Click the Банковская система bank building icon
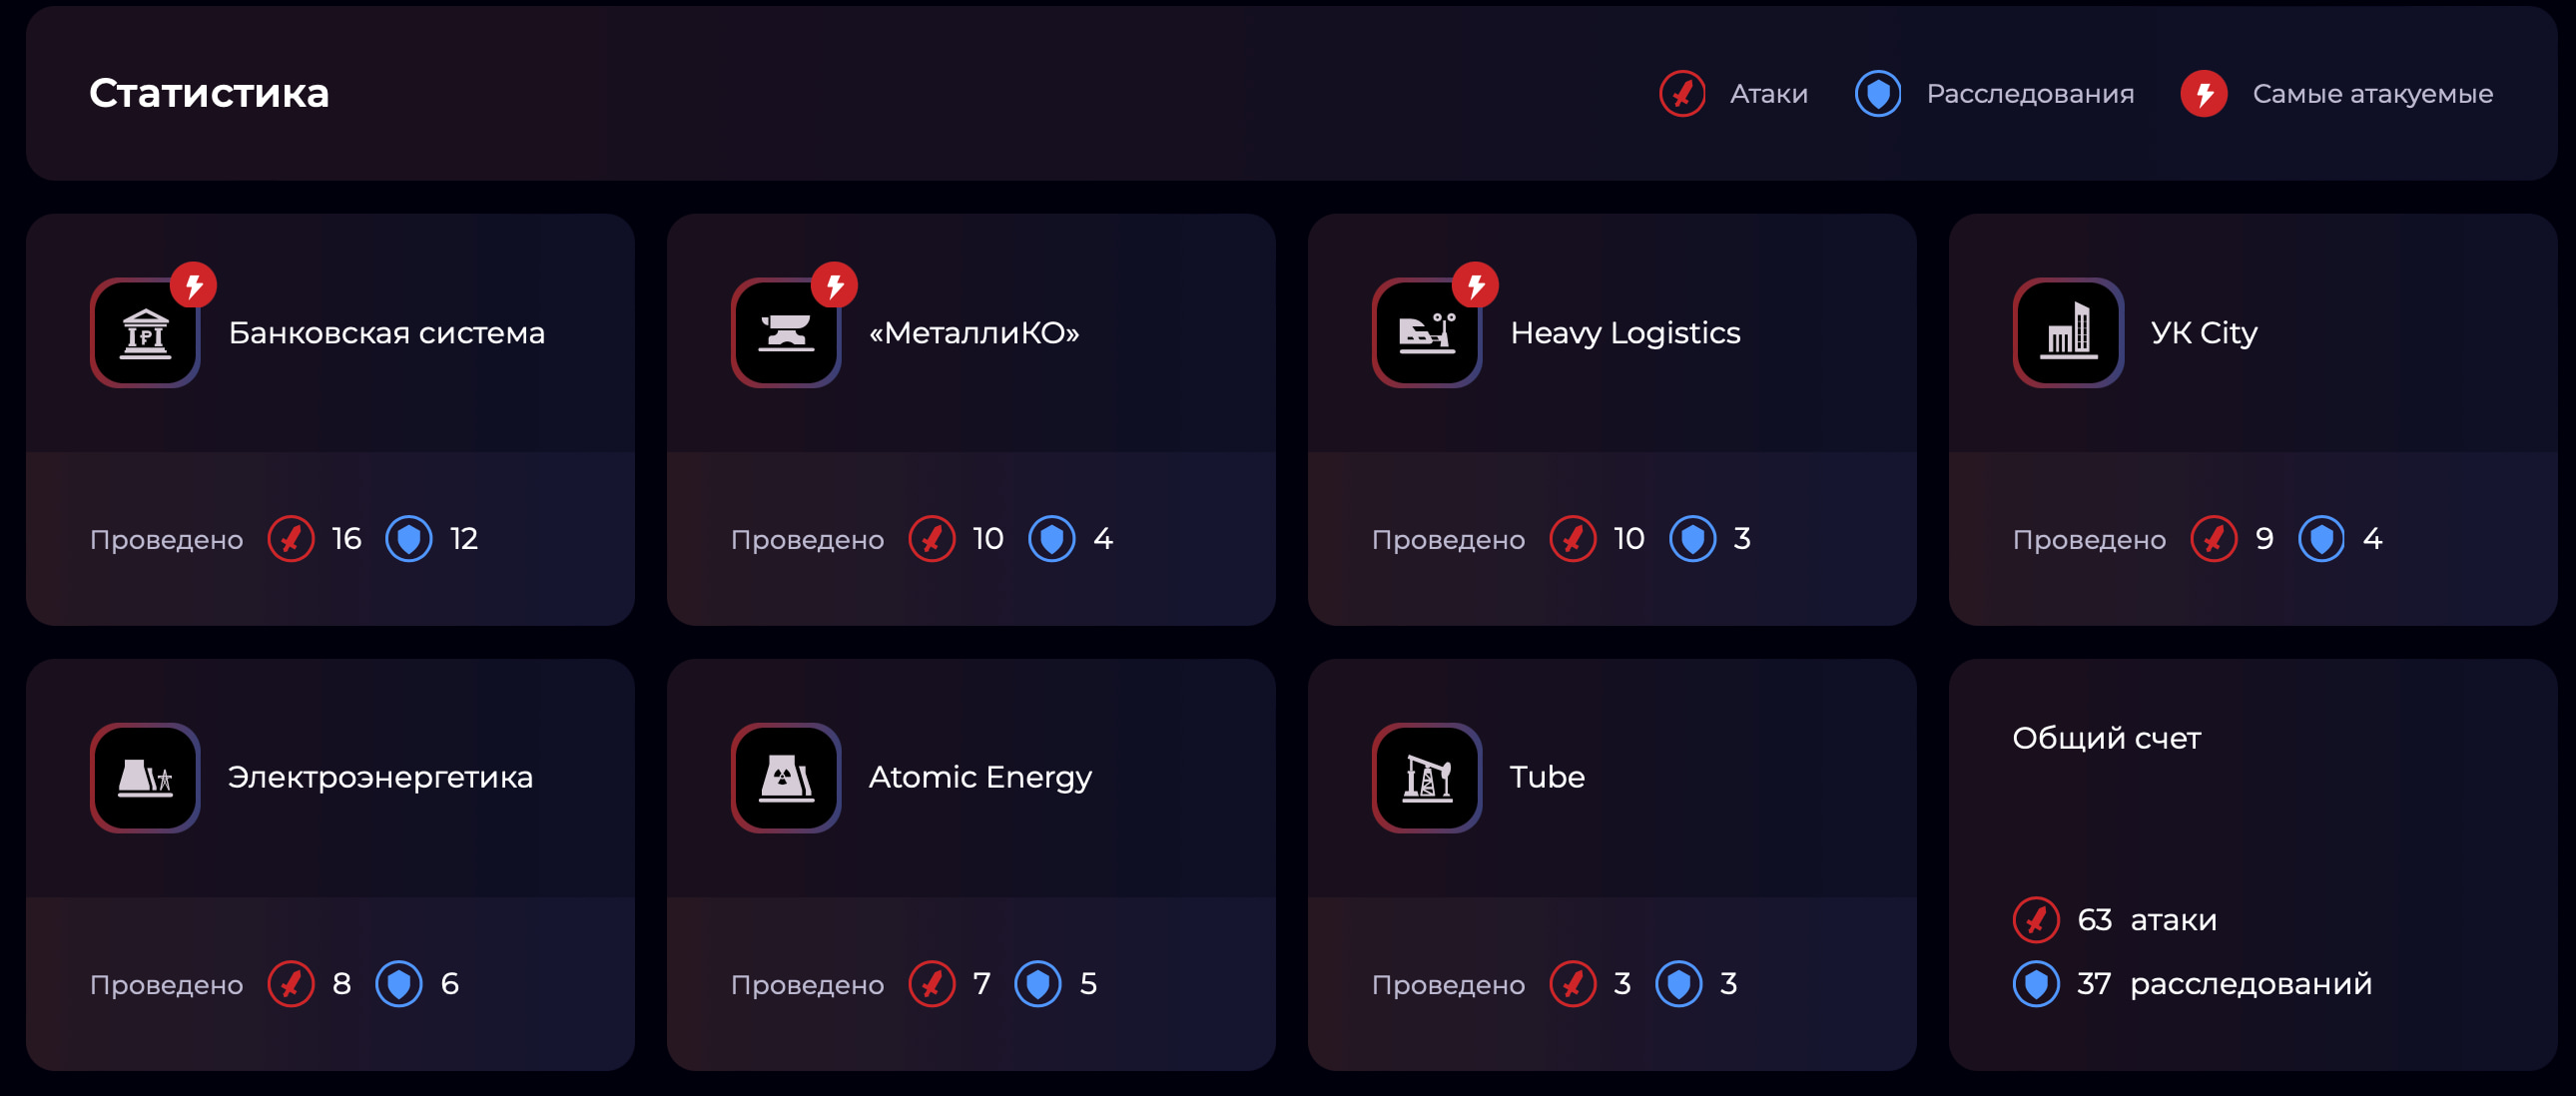The width and height of the screenshot is (2576, 1096). point(145,333)
